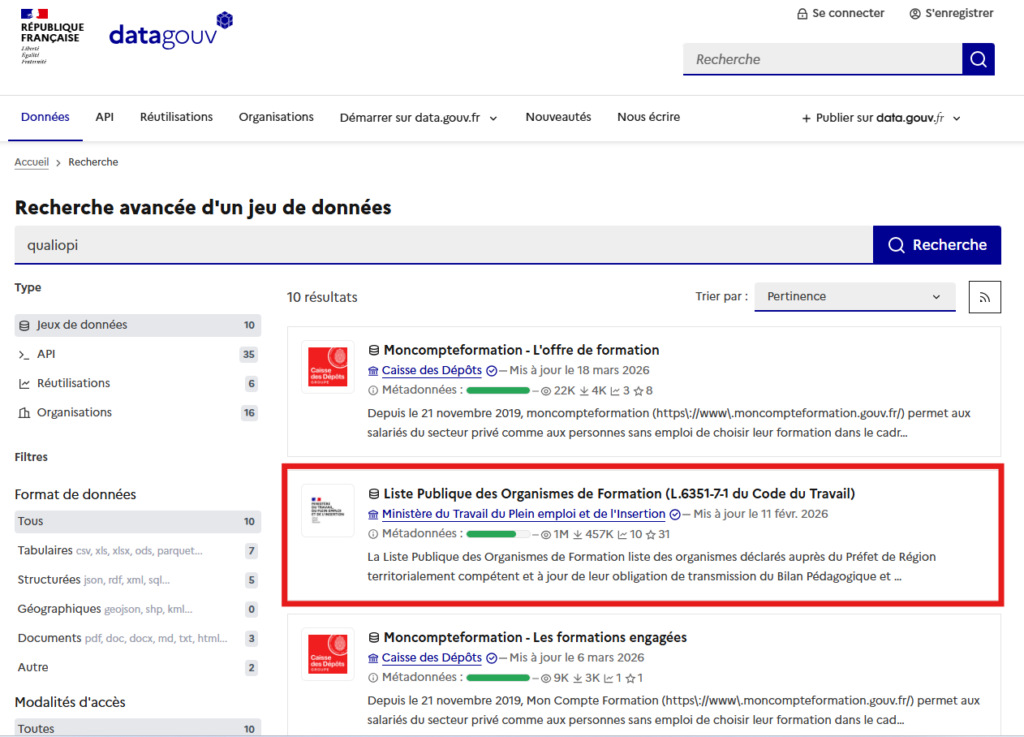This screenshot has width=1024, height=737.
Task: Click the user icon beside S'enregistrer
Action: point(915,14)
